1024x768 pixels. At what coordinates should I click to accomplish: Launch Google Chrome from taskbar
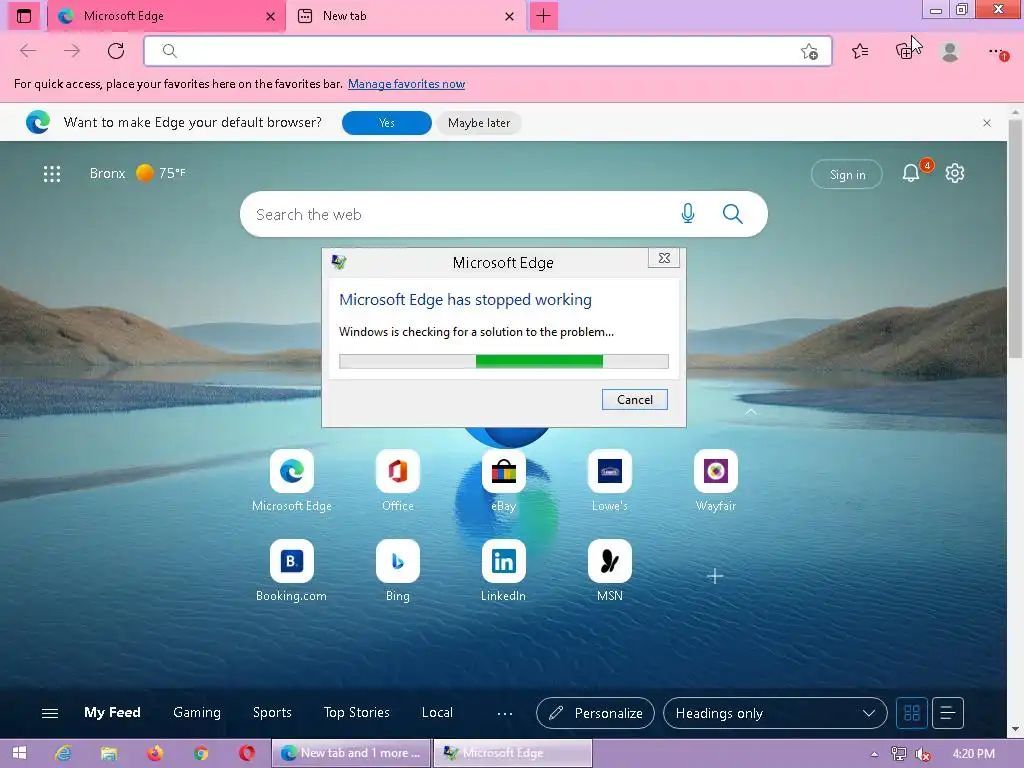coord(201,754)
